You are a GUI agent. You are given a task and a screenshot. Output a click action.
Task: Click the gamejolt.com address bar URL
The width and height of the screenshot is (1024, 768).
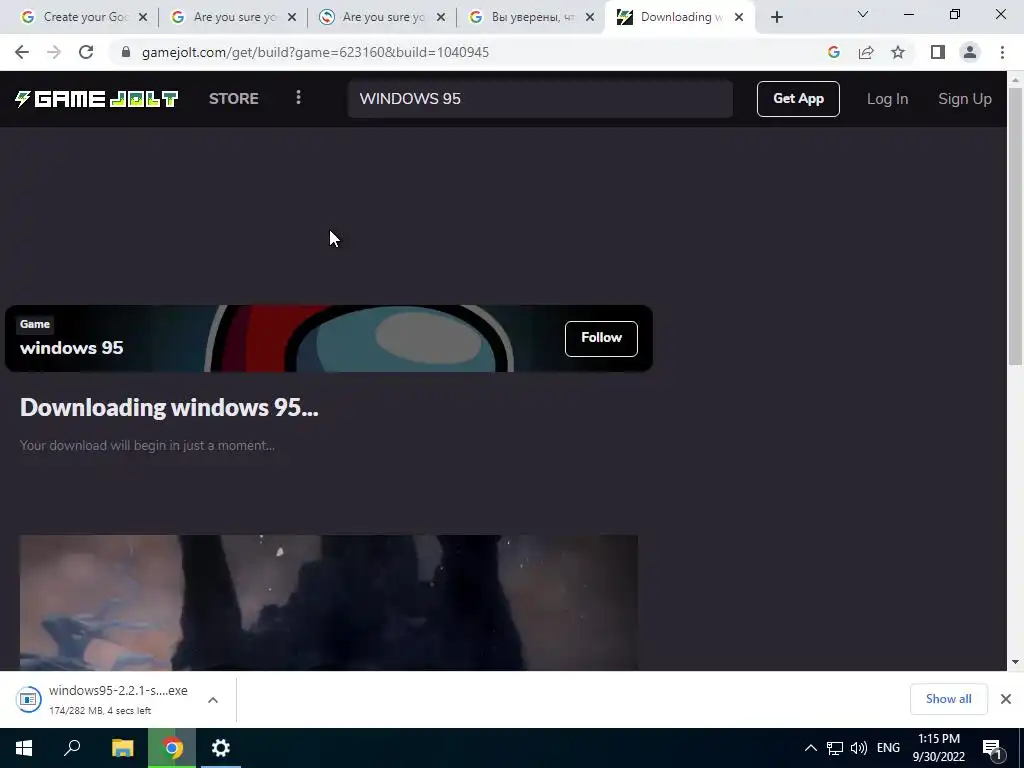(x=315, y=52)
